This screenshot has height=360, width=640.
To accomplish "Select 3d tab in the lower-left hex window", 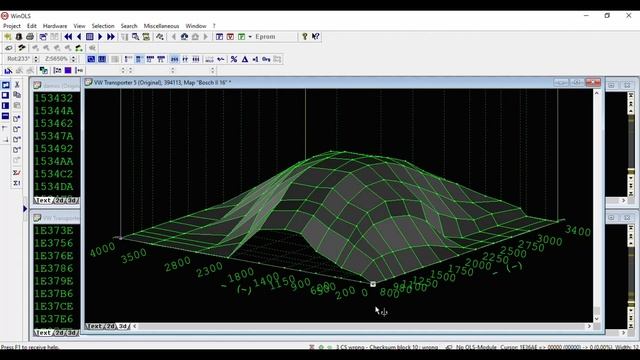I will click(x=72, y=333).
